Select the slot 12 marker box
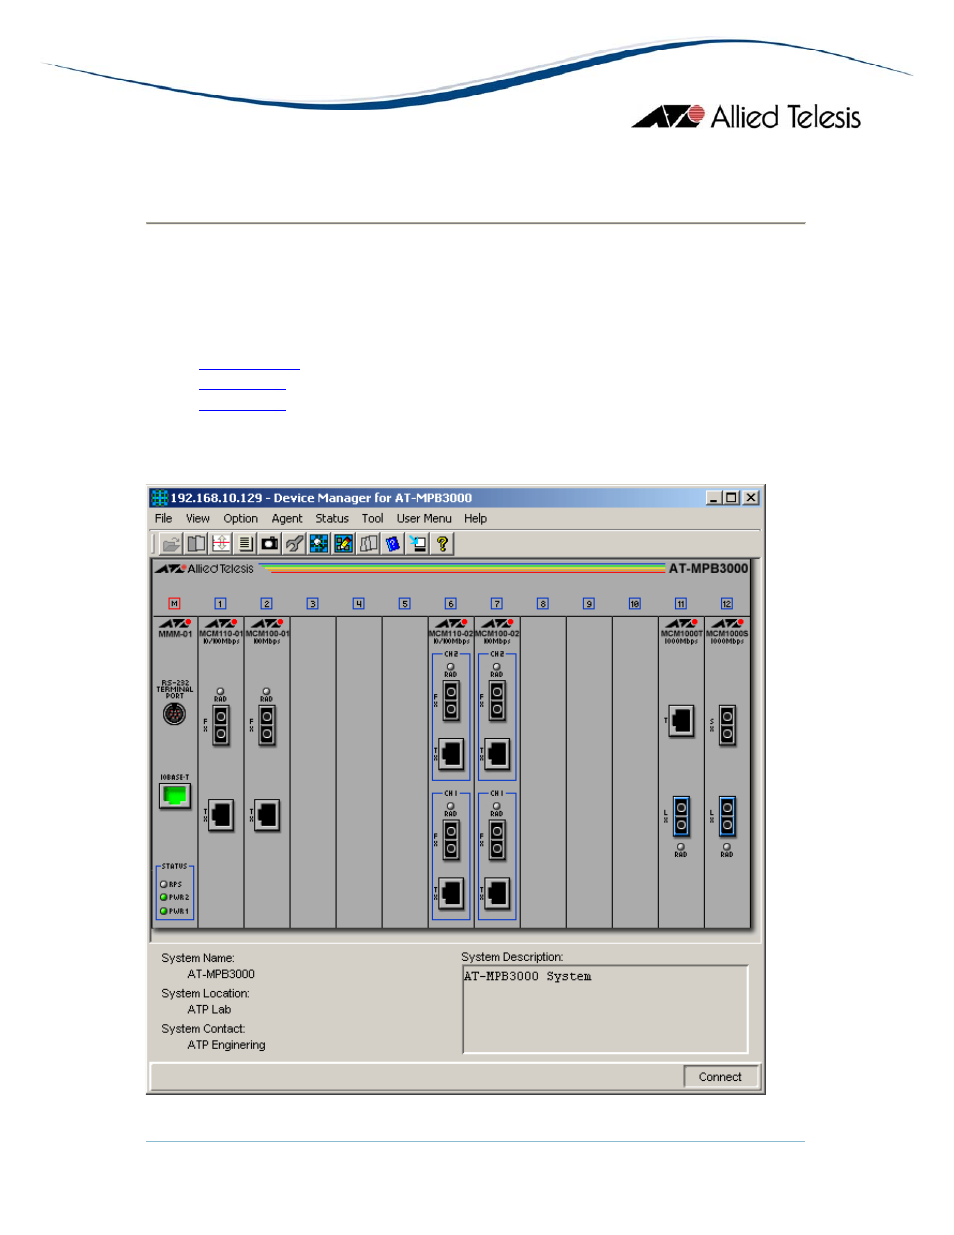Image resolution: width=954 pixels, height=1235 pixels. pos(726,604)
